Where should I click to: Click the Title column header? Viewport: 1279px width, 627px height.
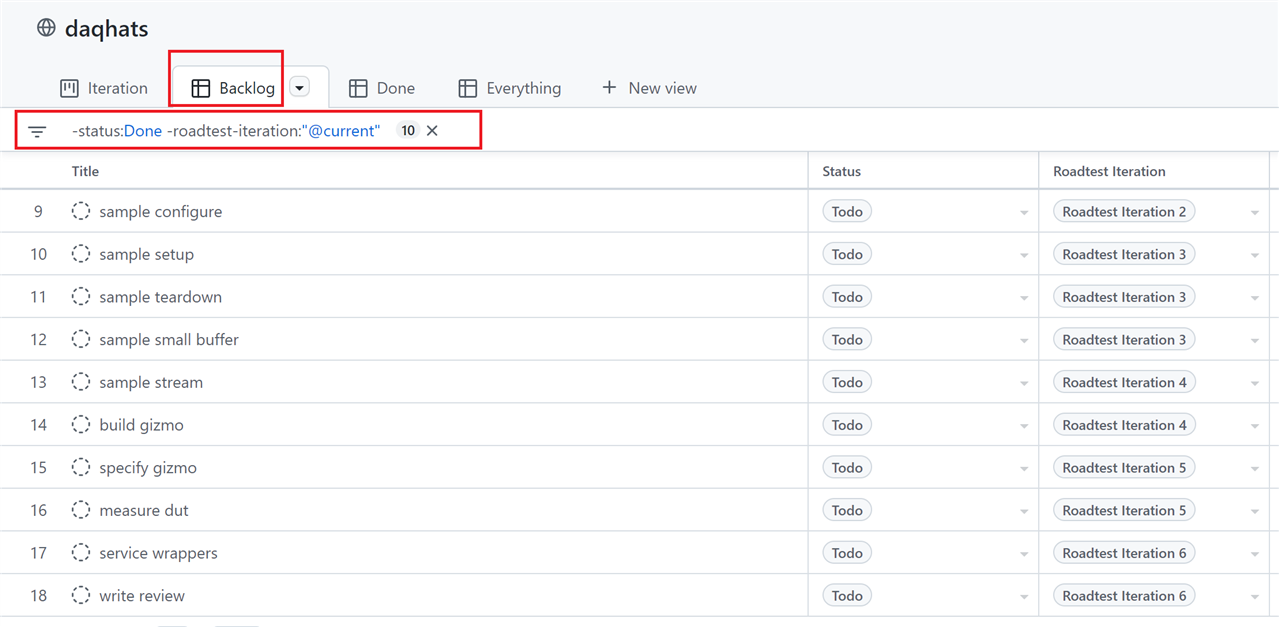[x=85, y=171]
